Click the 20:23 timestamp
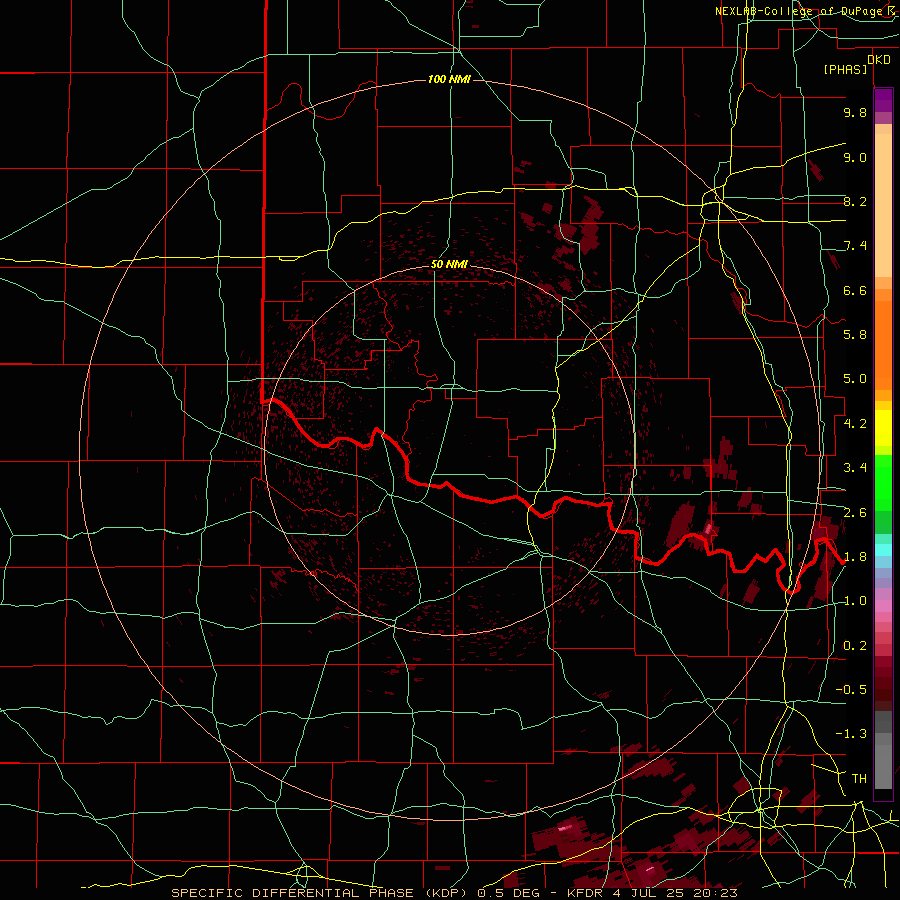The height and width of the screenshot is (900, 900). (x=717, y=893)
